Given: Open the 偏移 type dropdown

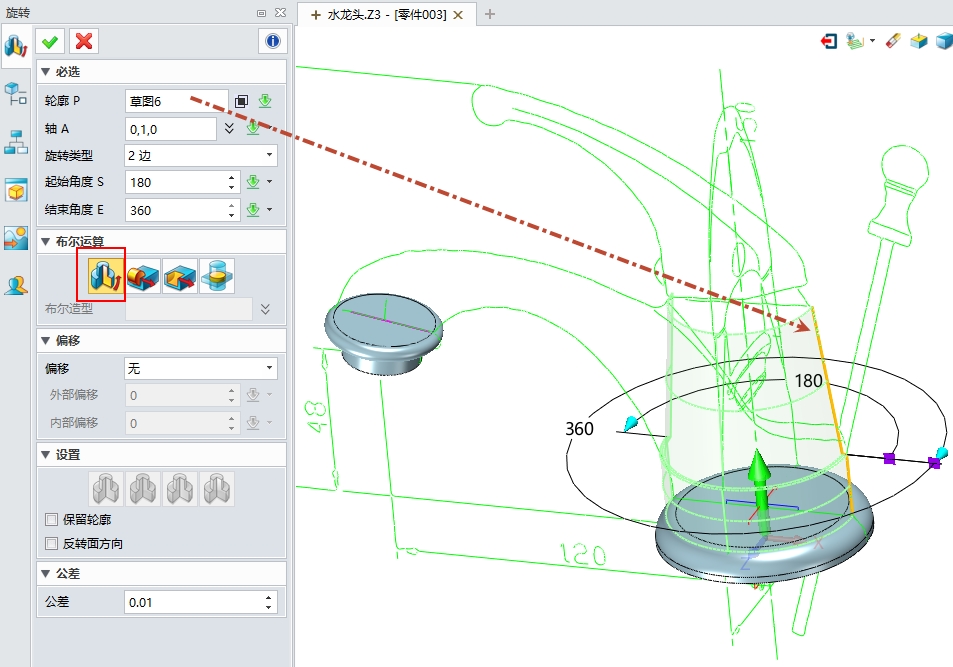Looking at the screenshot, I should [x=200, y=368].
